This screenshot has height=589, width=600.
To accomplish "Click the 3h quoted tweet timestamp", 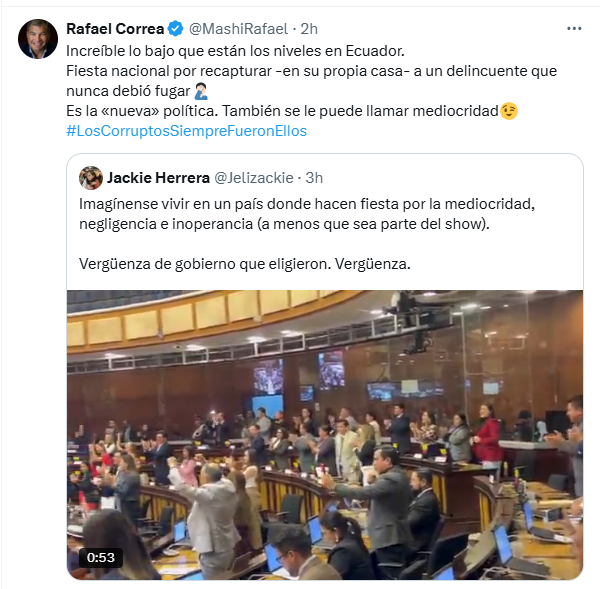I will point(314,178).
